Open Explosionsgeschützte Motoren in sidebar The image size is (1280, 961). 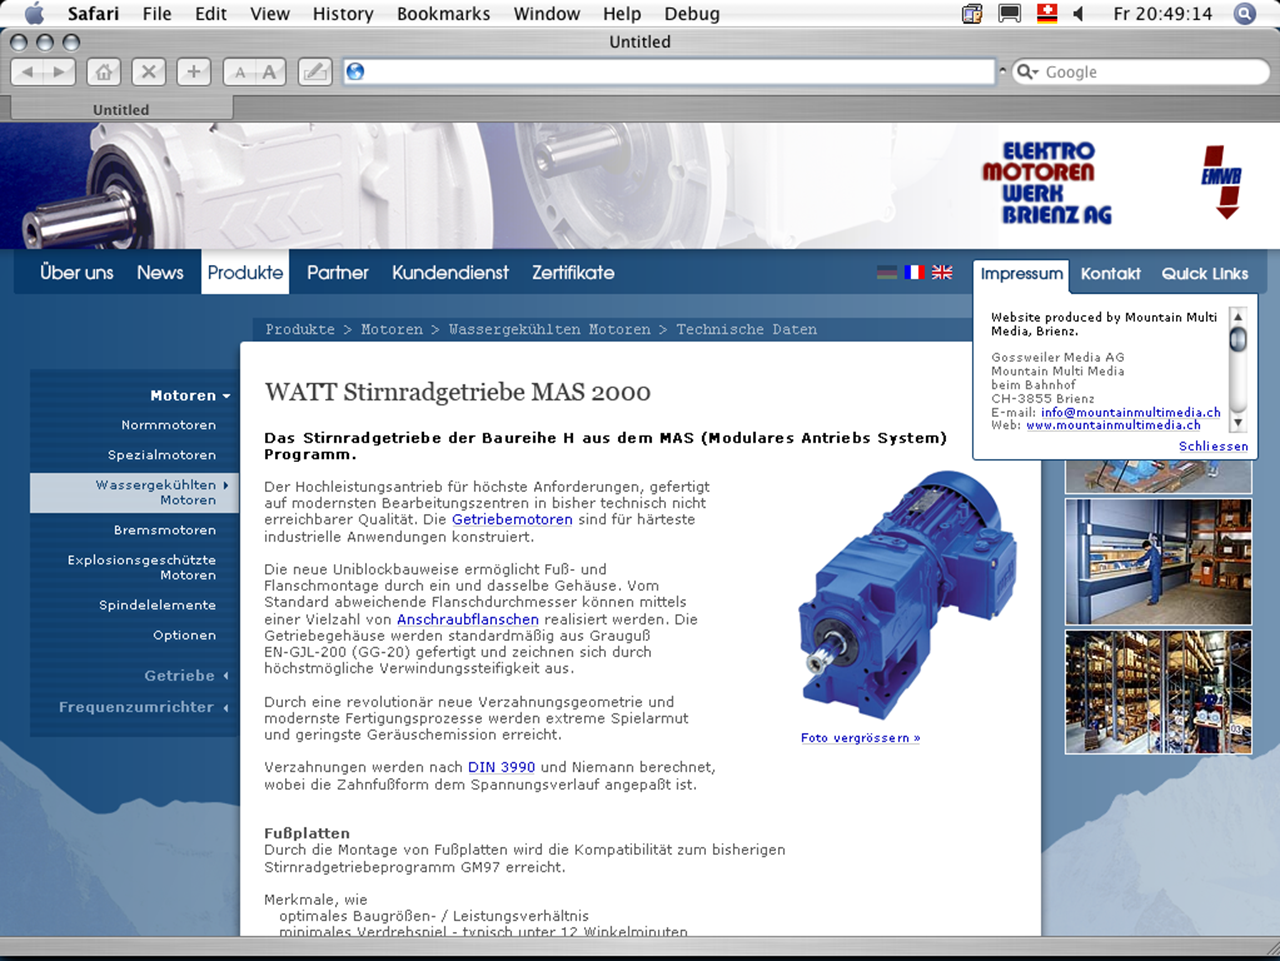tap(142, 567)
